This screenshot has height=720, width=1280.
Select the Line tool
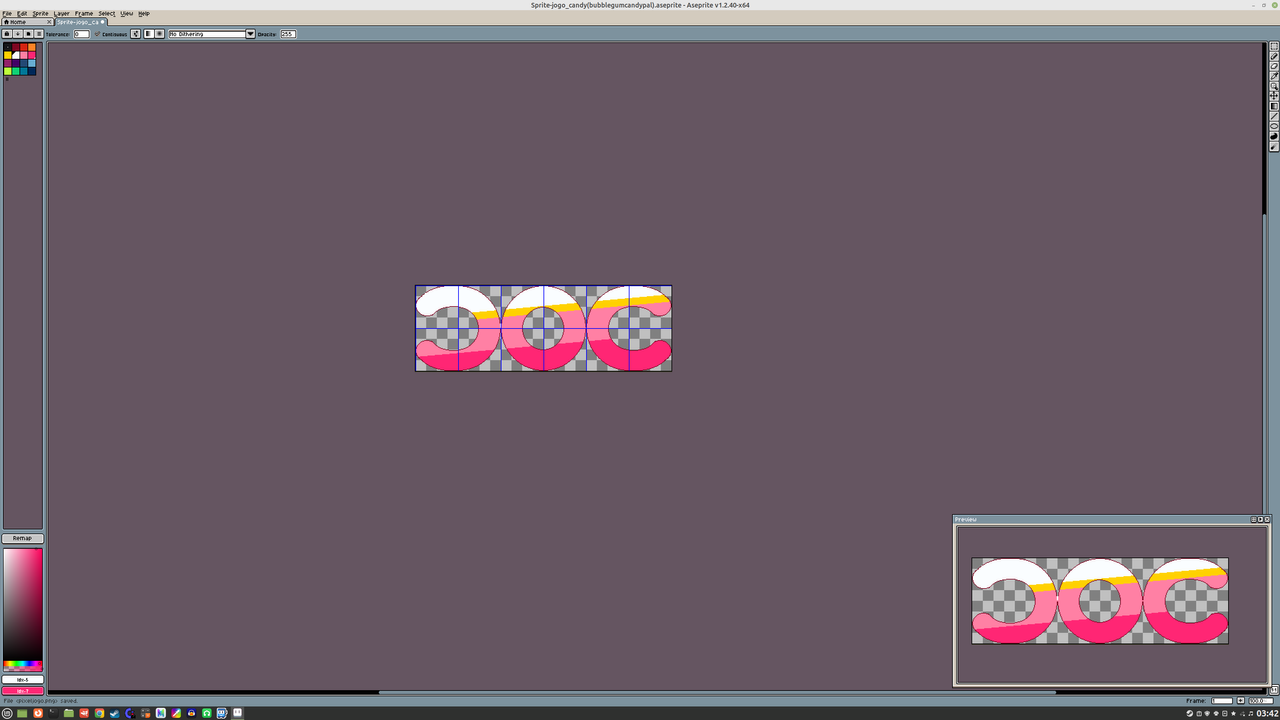1274,116
